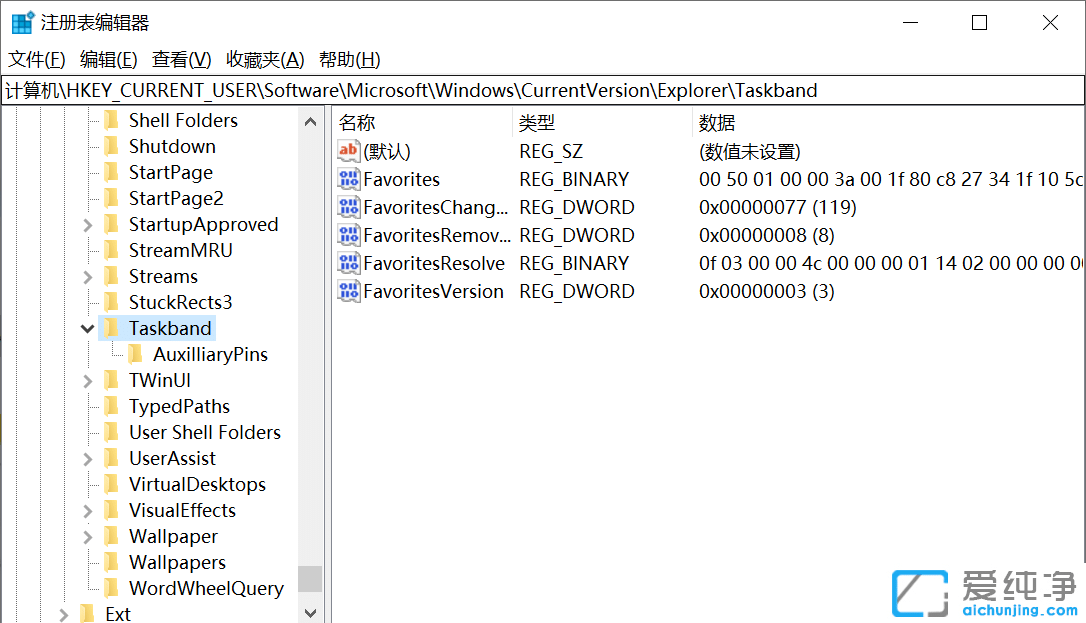Click the Favorites REG_BINARY value icon

[x=347, y=179]
